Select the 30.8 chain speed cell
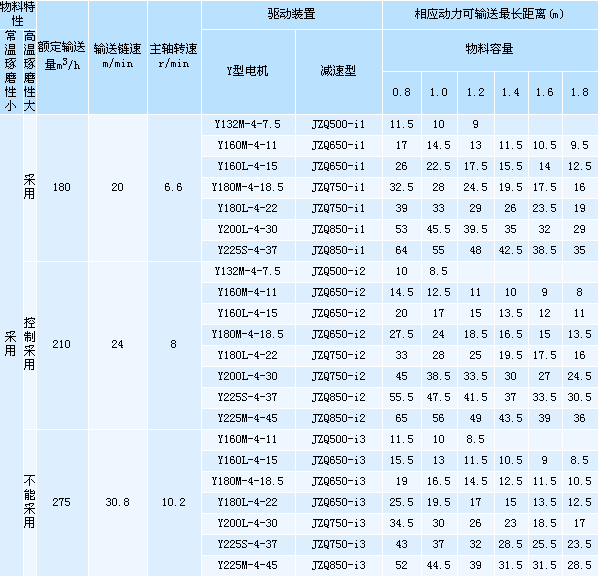 point(118,502)
